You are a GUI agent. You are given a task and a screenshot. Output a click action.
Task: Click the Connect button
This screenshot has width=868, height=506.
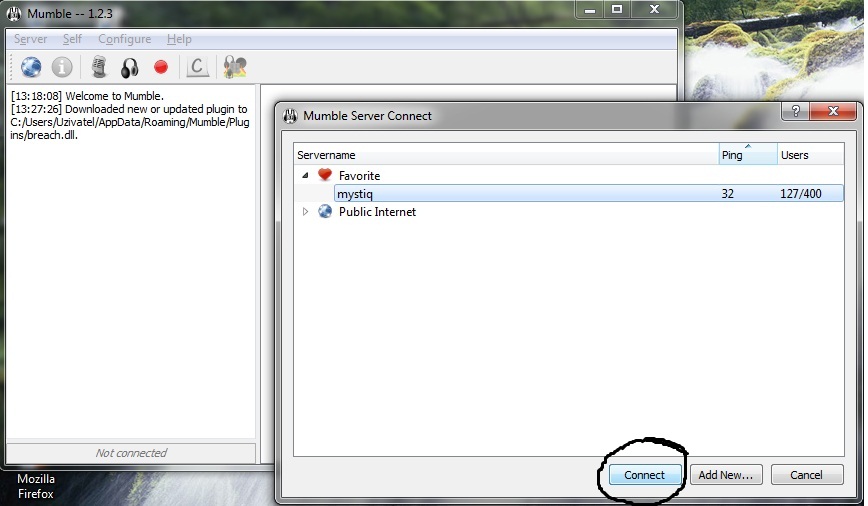[644, 475]
